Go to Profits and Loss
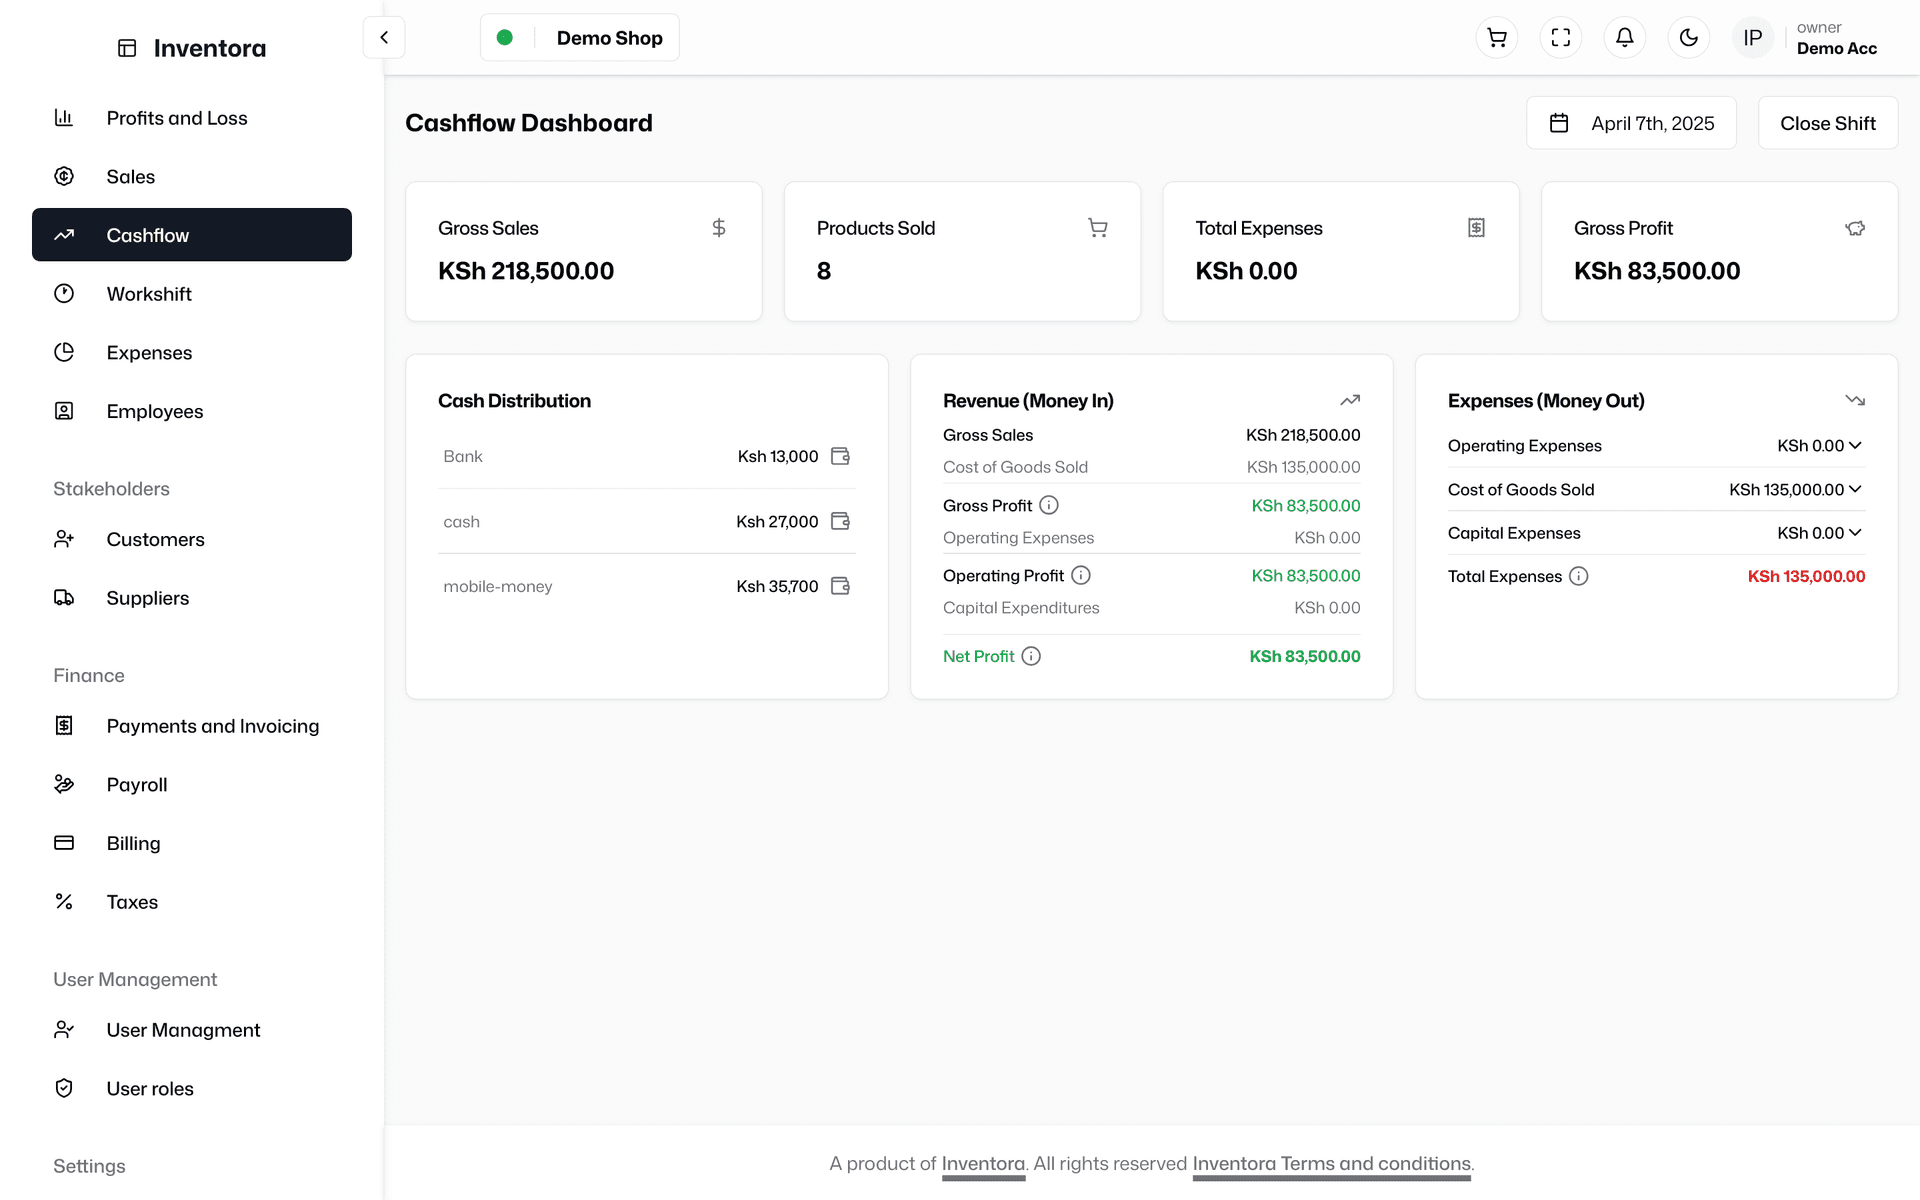The width and height of the screenshot is (1920, 1200). [x=192, y=118]
